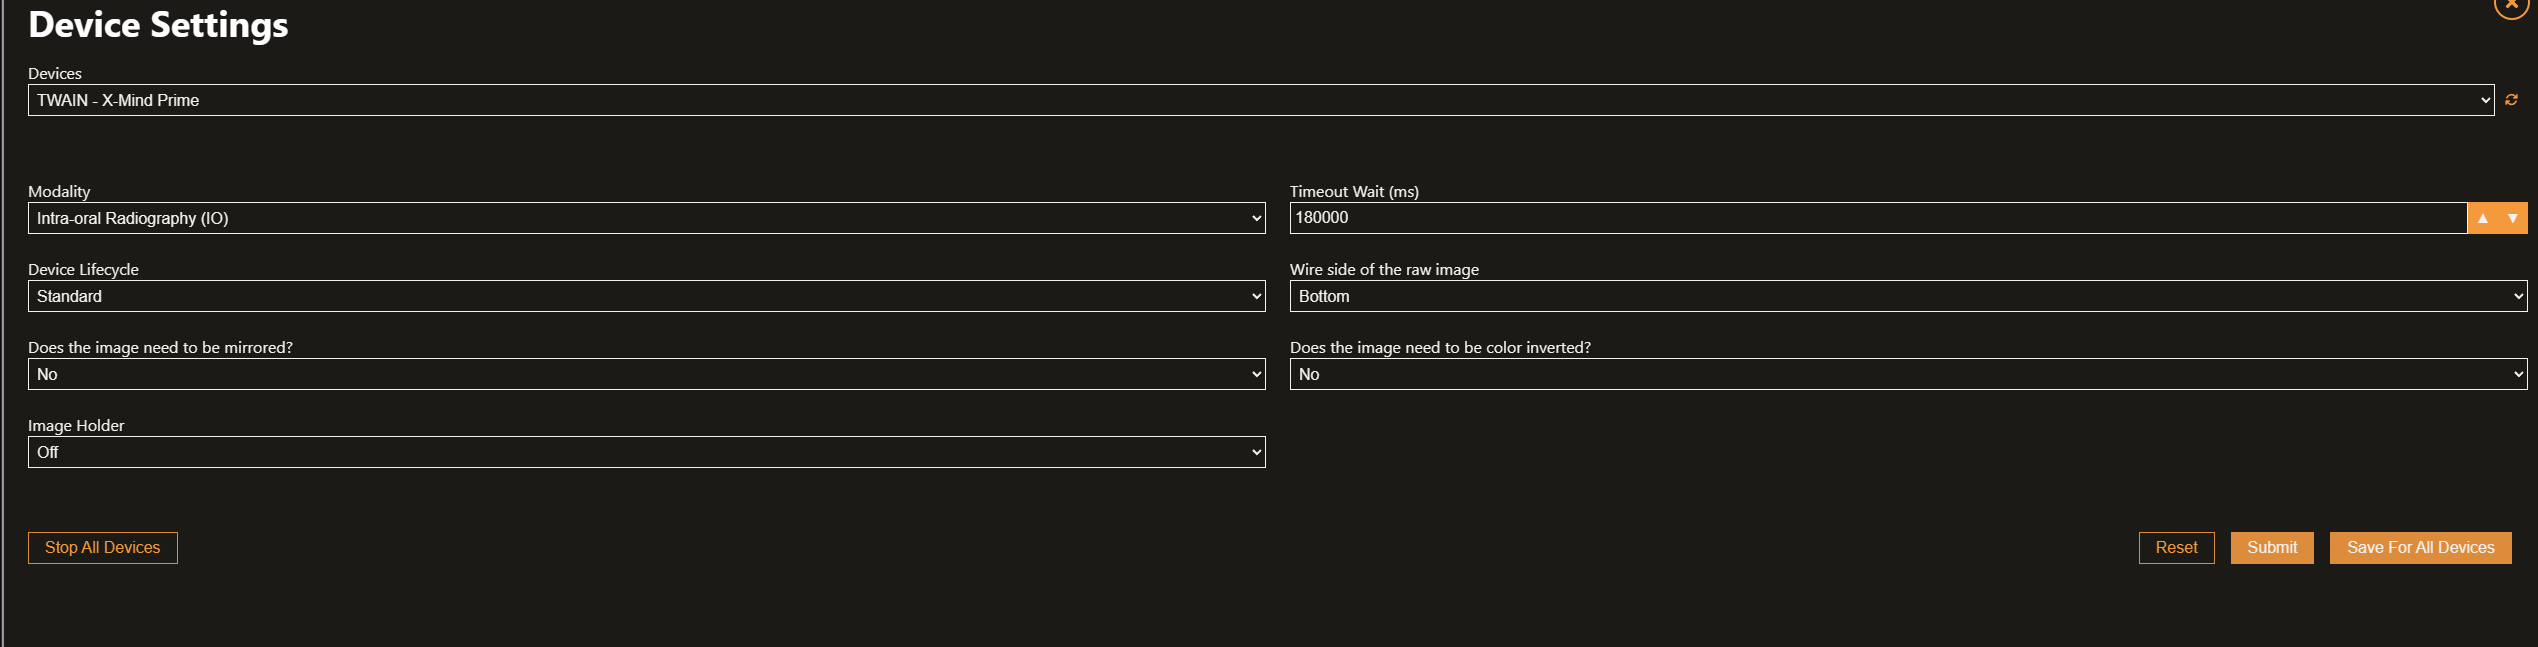
Task: Increase Timeout Wait with up arrow
Action: [2483, 218]
